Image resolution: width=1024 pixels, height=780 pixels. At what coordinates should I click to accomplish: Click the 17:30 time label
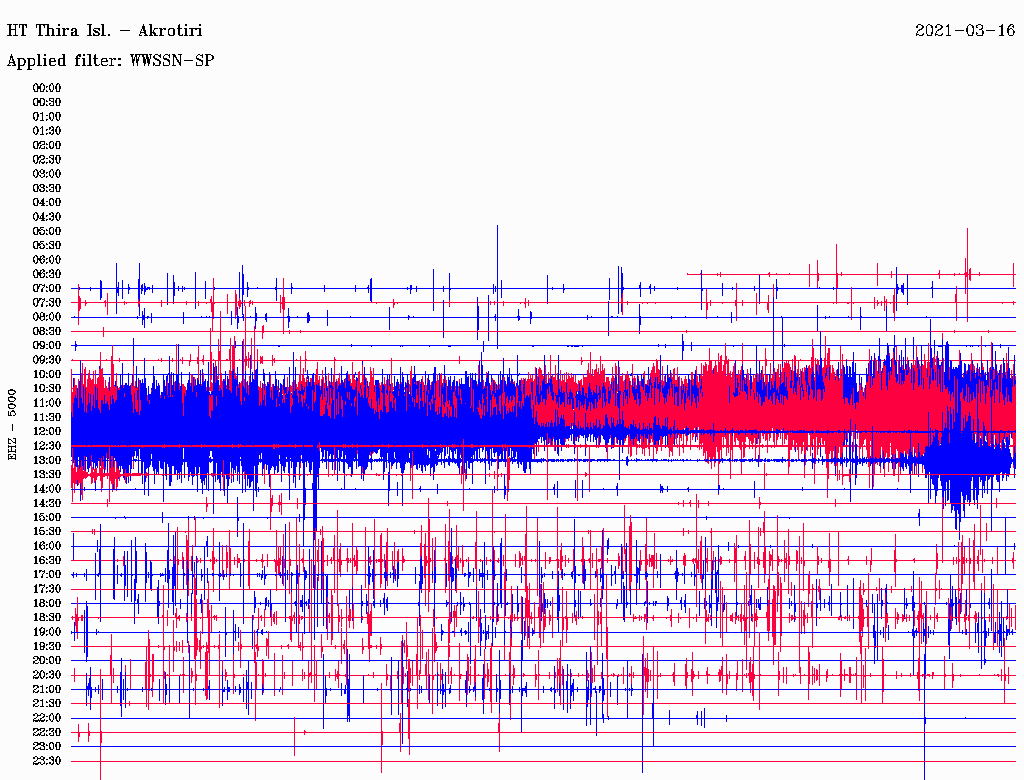pyautogui.click(x=47, y=589)
